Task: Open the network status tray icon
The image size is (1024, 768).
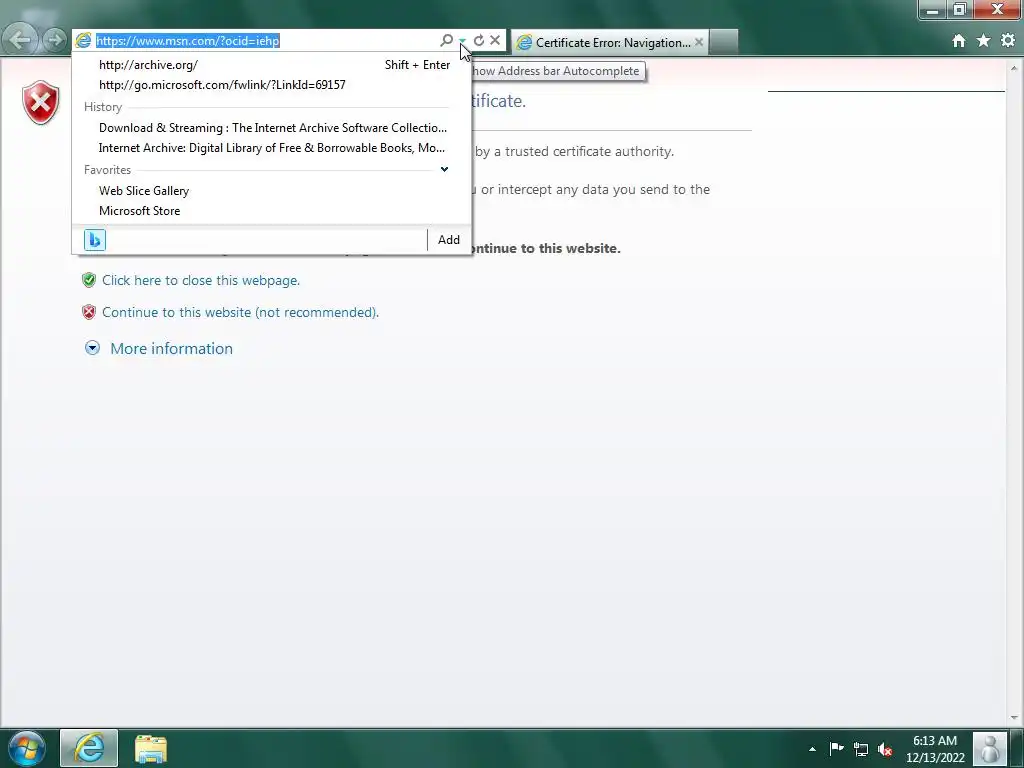Action: (x=861, y=749)
